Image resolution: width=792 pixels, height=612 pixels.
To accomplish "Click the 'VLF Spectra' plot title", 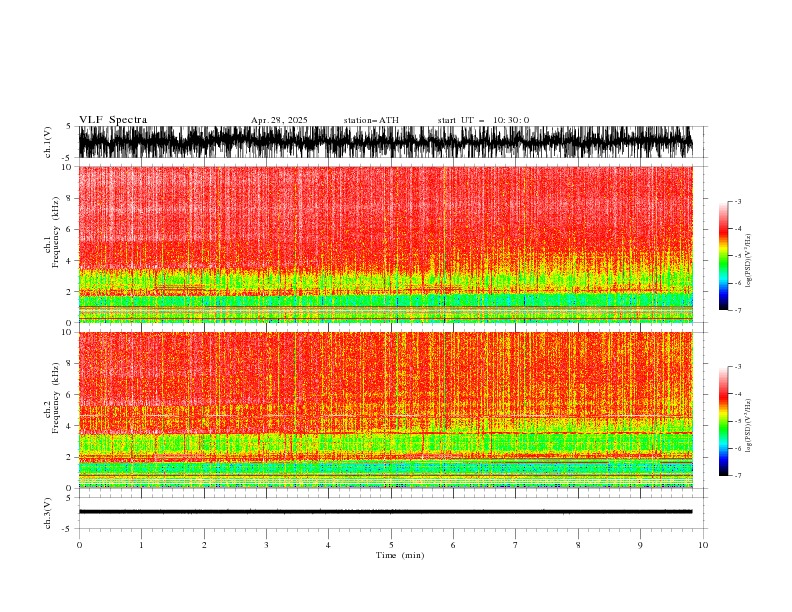I will tap(113, 120).
